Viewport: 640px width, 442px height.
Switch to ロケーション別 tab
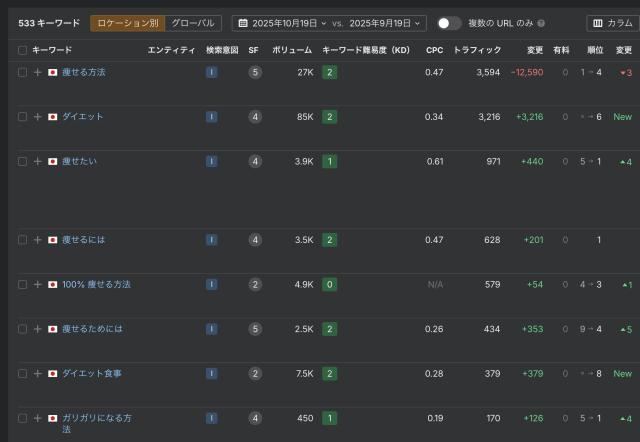127,23
